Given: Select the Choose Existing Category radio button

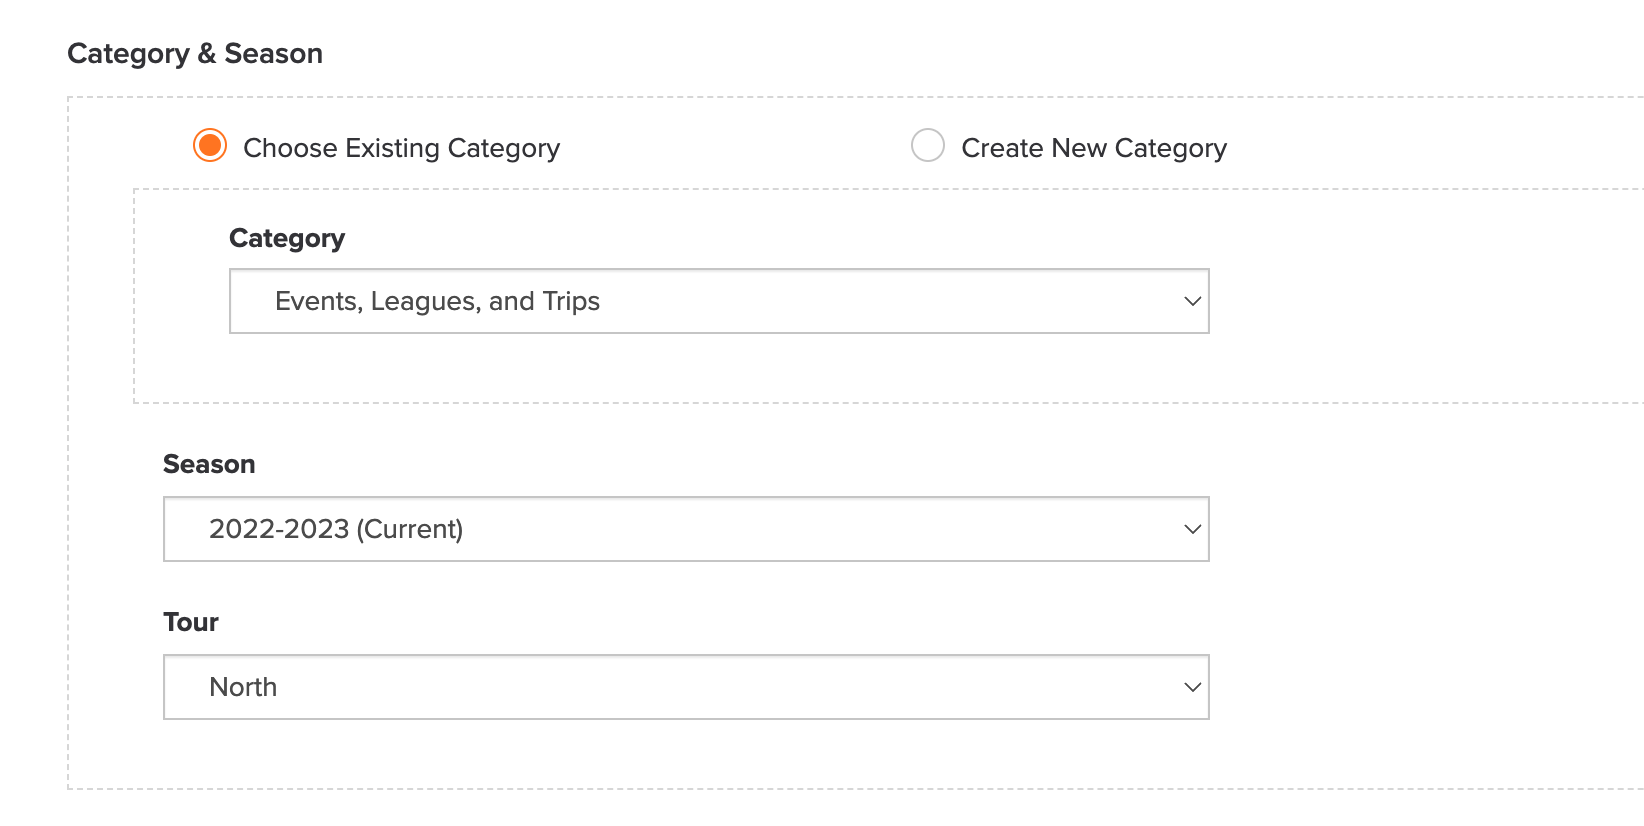Looking at the screenshot, I should coord(210,146).
